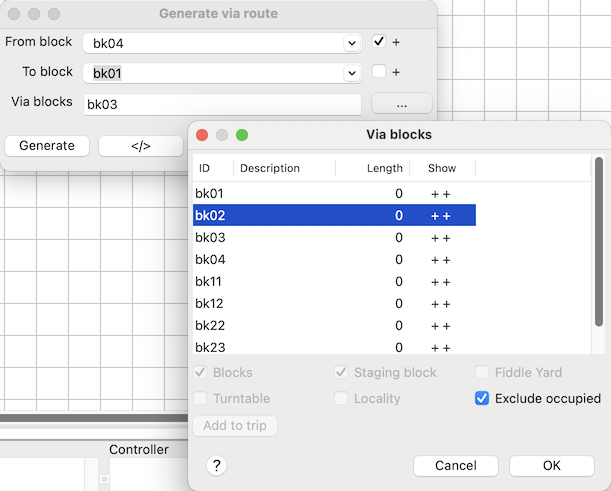611x491 pixels.
Task: Toggle the Exclude occupied checkbox
Action: (482, 398)
